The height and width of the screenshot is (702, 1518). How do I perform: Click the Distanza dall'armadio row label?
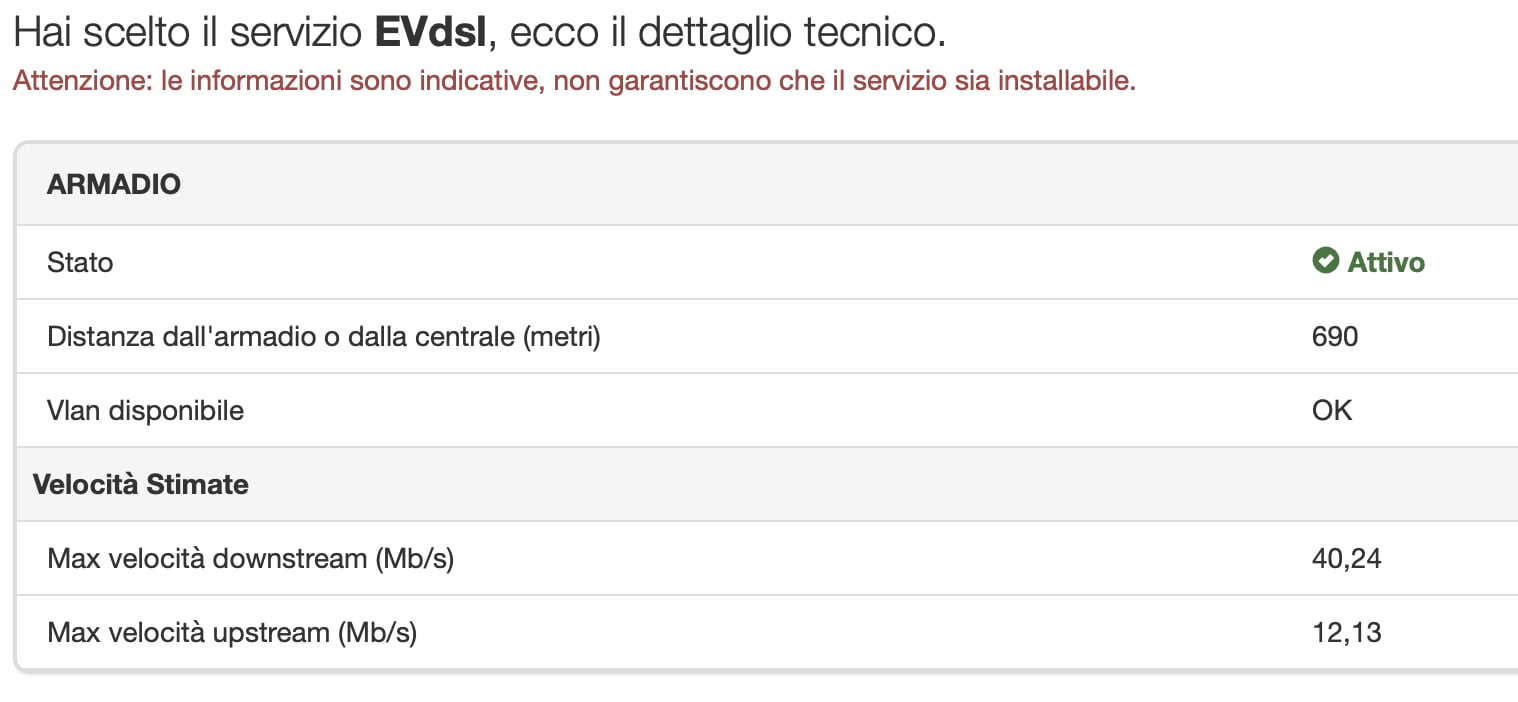tap(323, 337)
